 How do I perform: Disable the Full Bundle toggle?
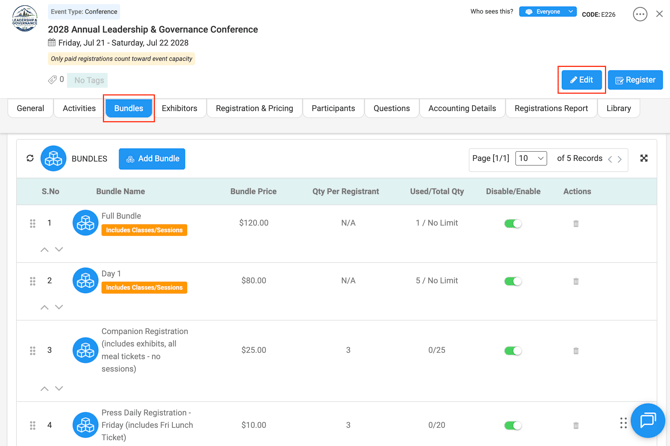click(513, 223)
